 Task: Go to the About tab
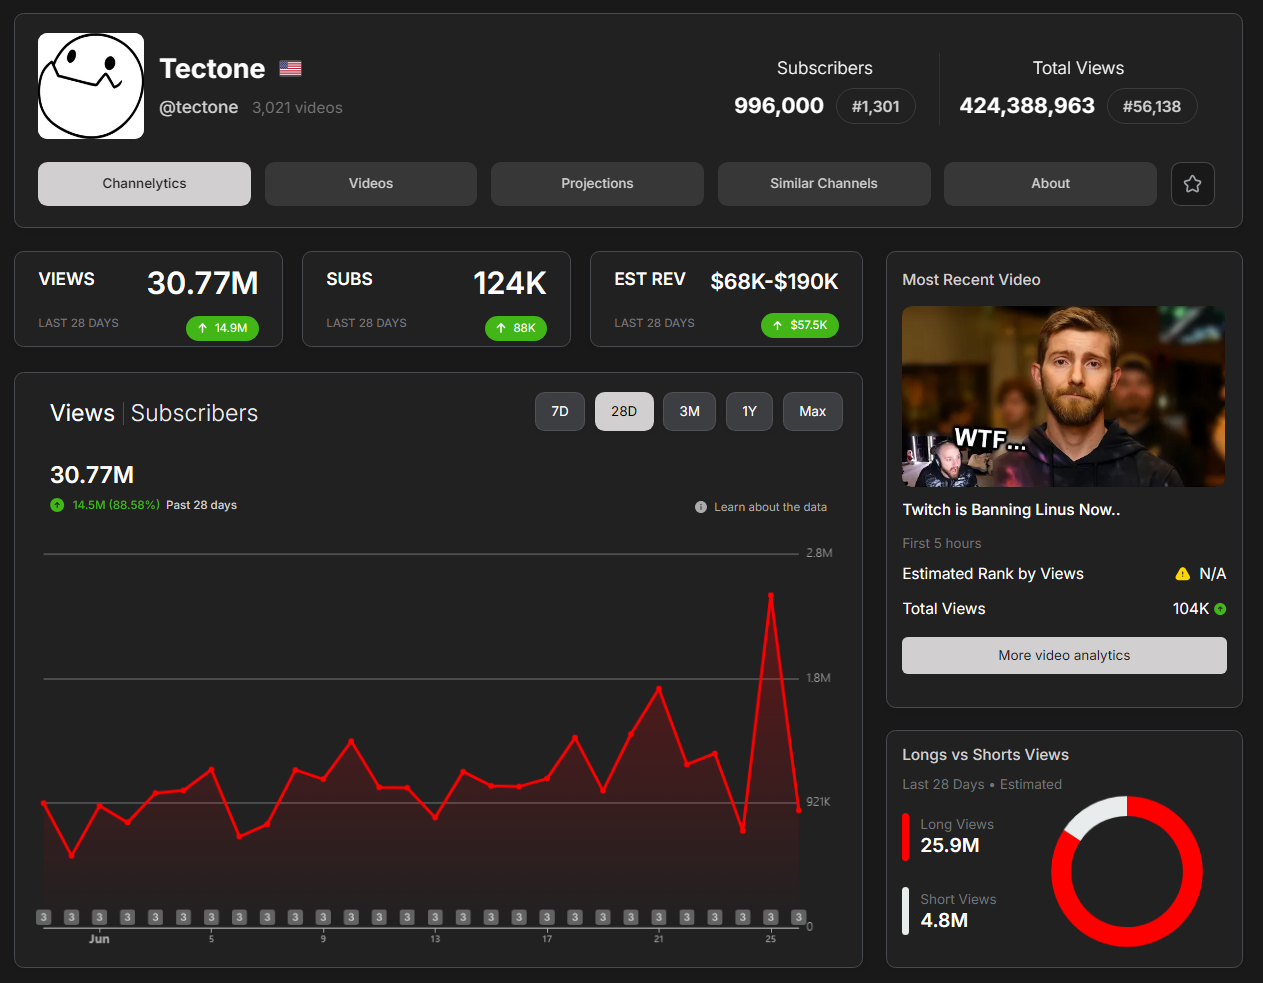tap(1050, 184)
